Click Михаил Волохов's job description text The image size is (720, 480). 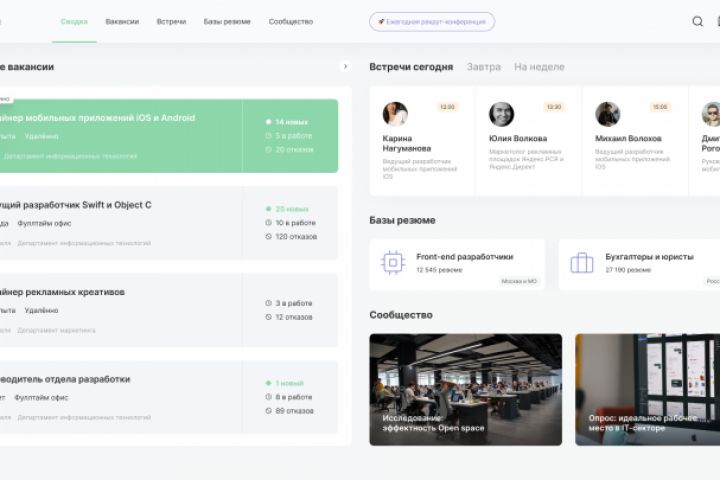[x=632, y=159]
